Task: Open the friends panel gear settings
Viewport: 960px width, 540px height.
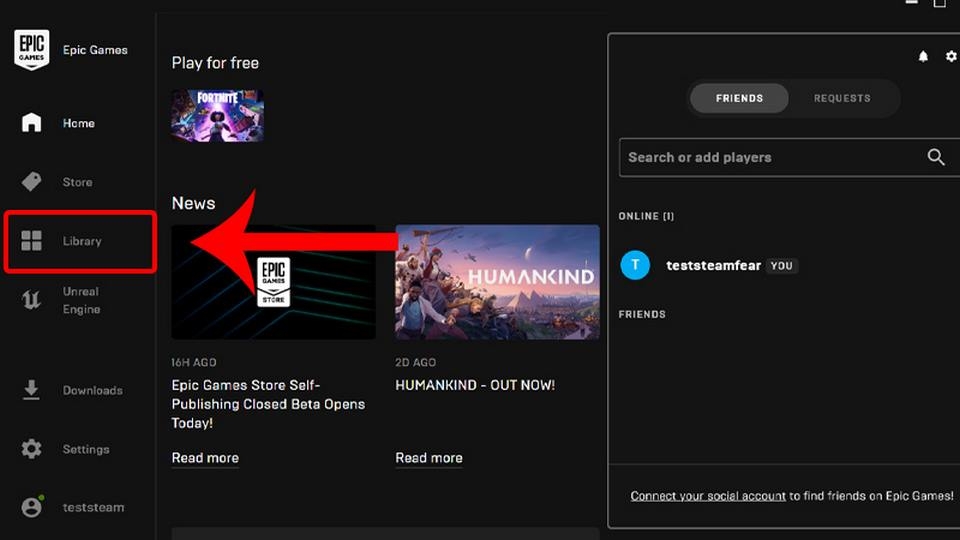Action: pos(951,56)
